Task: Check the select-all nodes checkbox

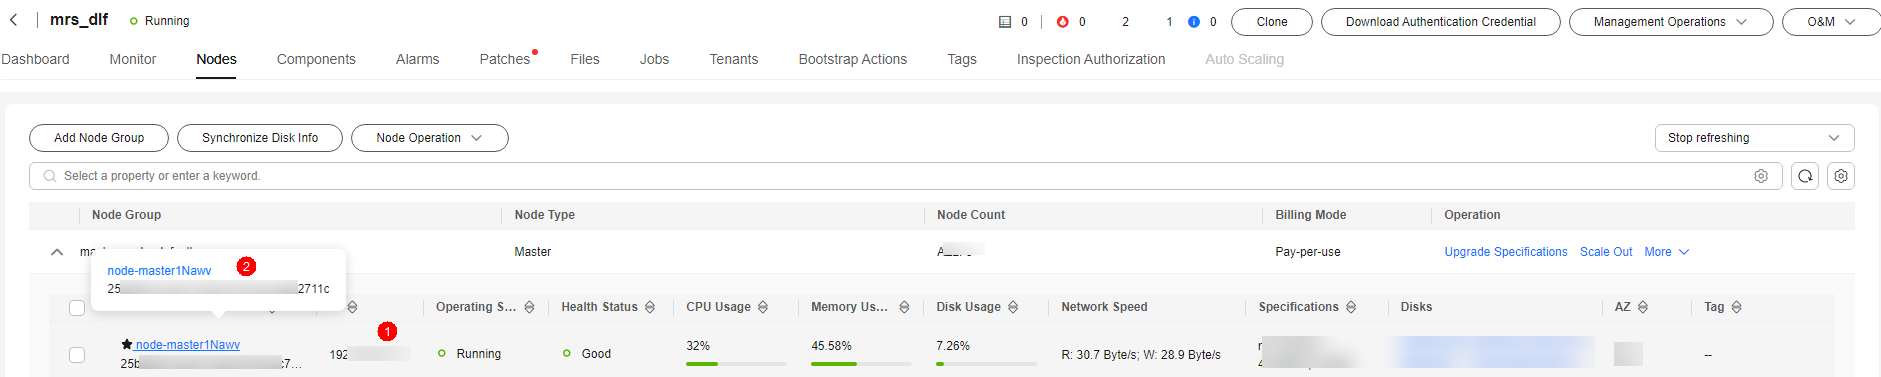Action: click(77, 308)
